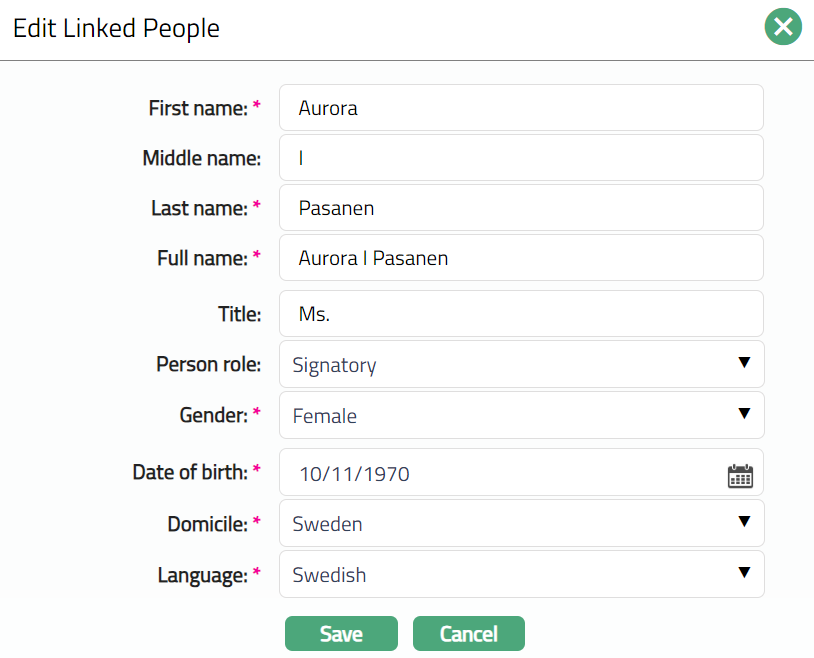Screen dimensions: 814x658
Task: Click the "First name:" label
Action: tap(197, 108)
